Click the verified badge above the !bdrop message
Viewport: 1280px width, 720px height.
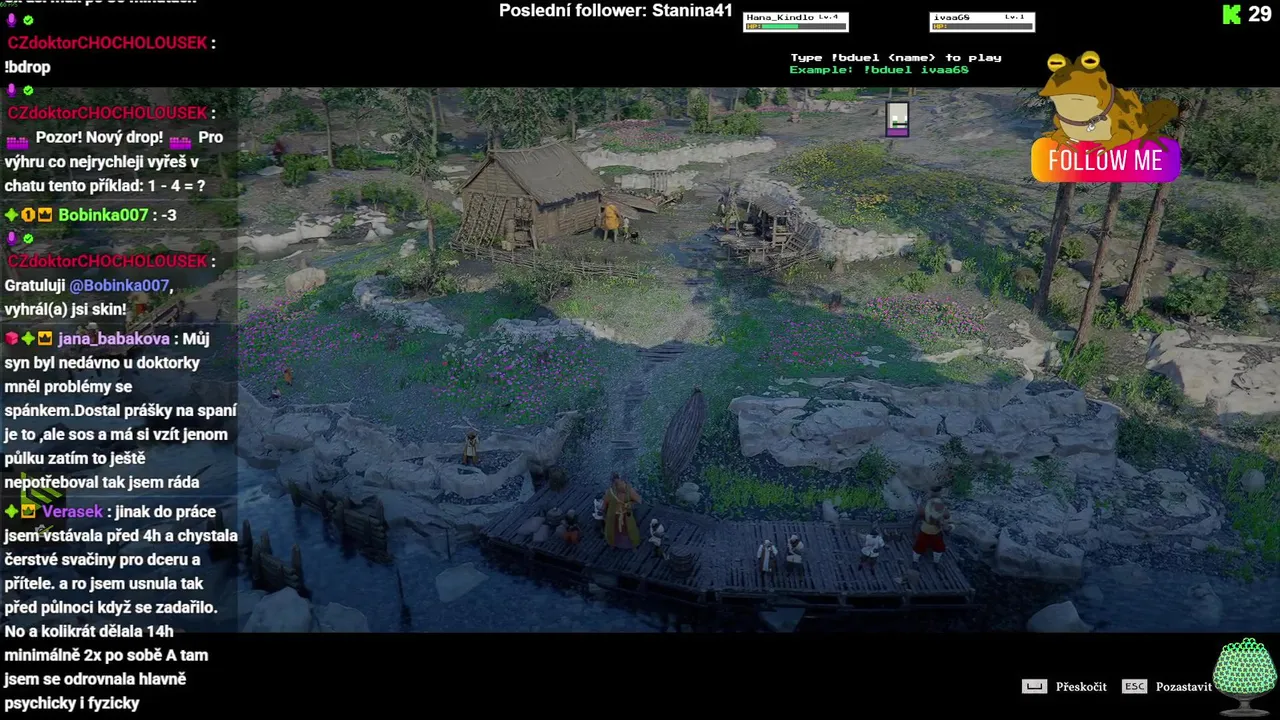tap(28, 20)
